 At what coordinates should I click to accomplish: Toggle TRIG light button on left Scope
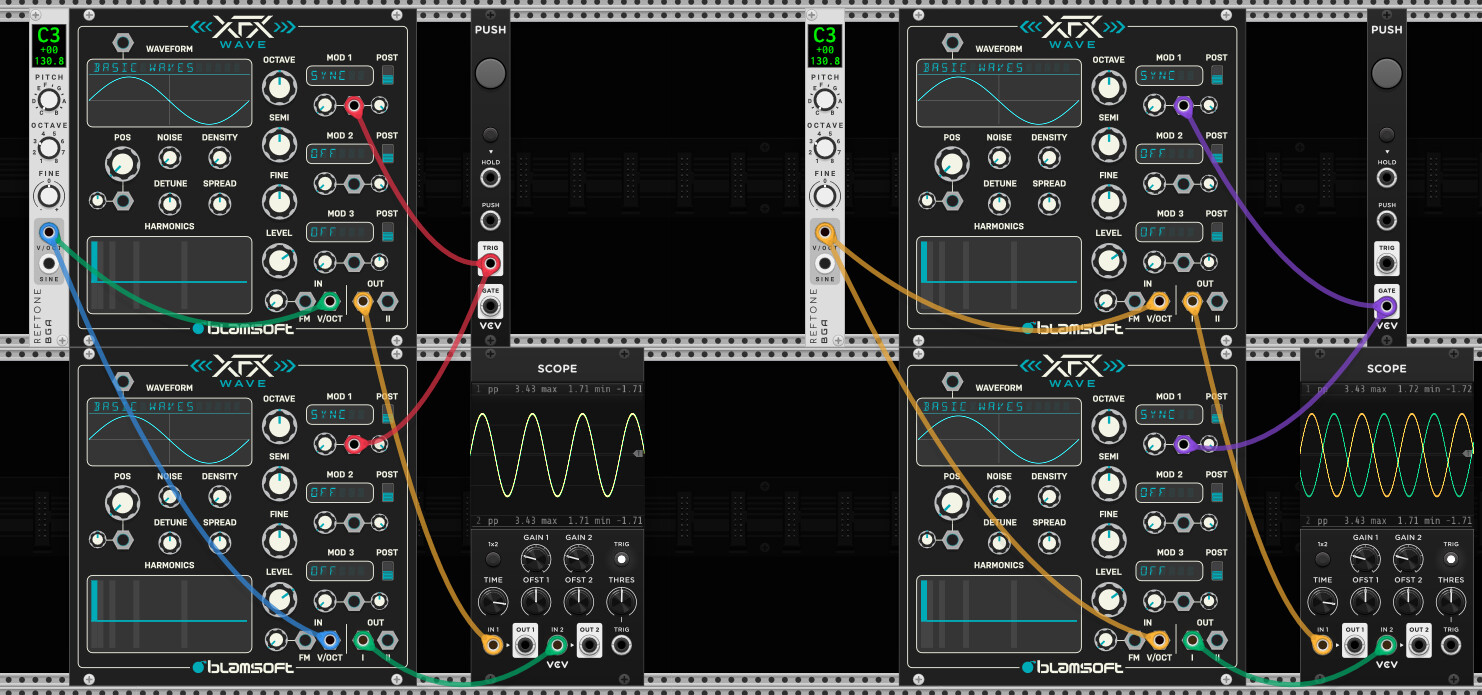tap(622, 560)
